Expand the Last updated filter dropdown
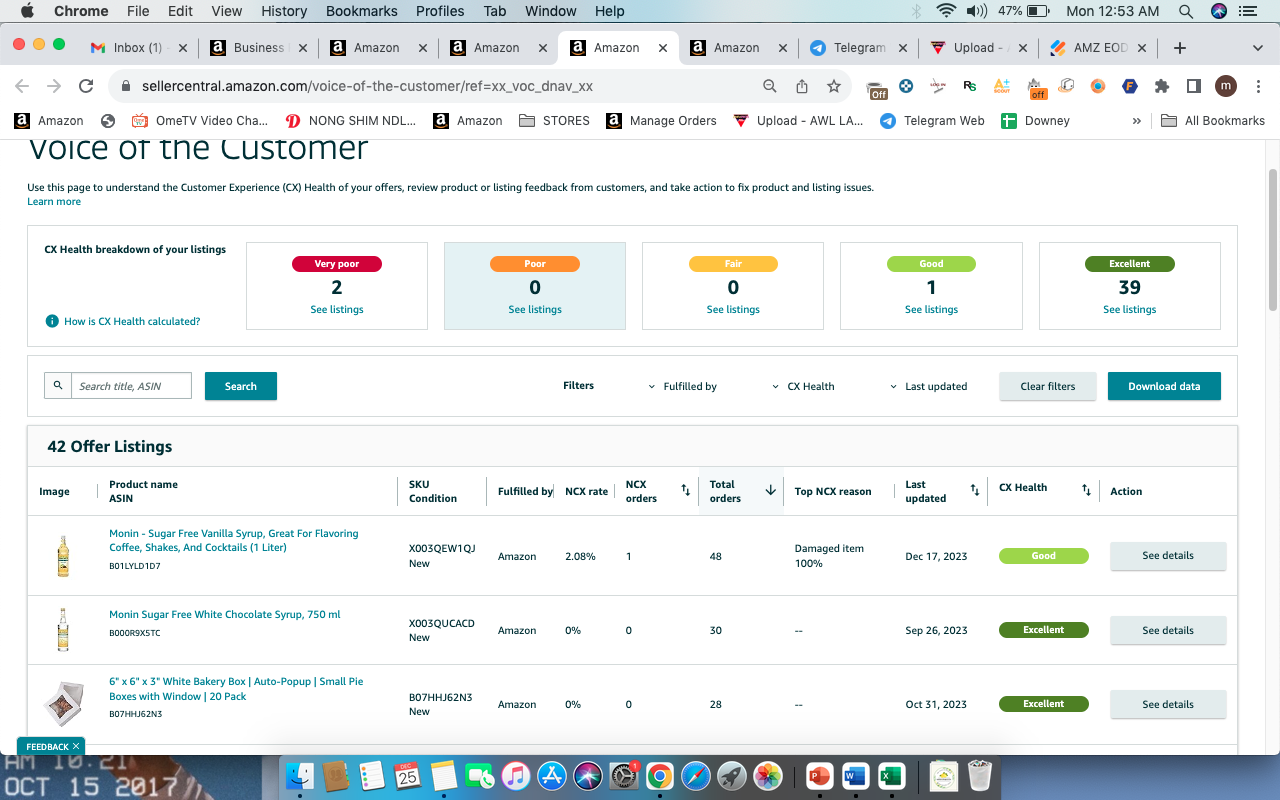The width and height of the screenshot is (1280, 800). pos(928,386)
